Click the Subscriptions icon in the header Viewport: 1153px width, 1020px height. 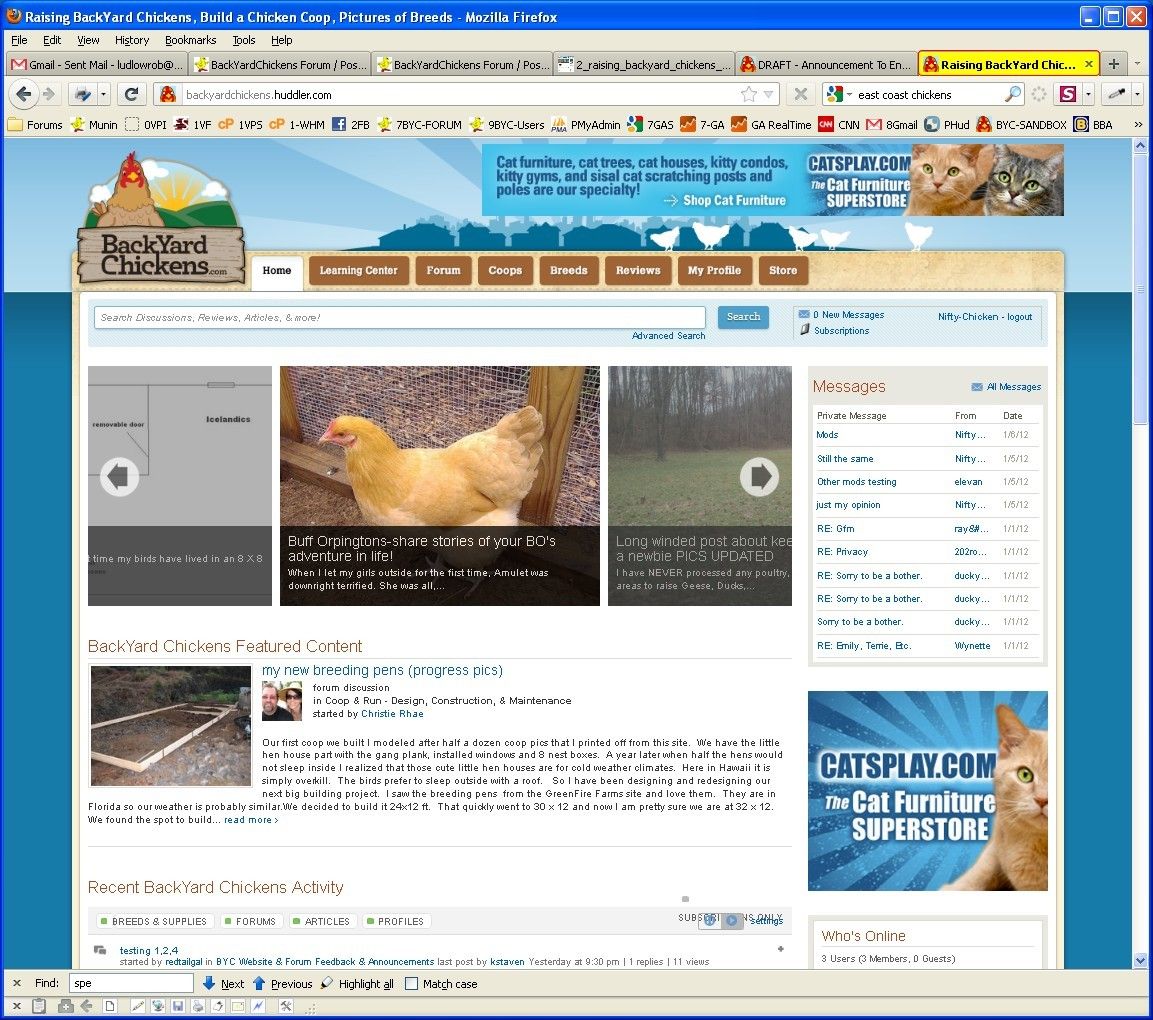[804, 330]
